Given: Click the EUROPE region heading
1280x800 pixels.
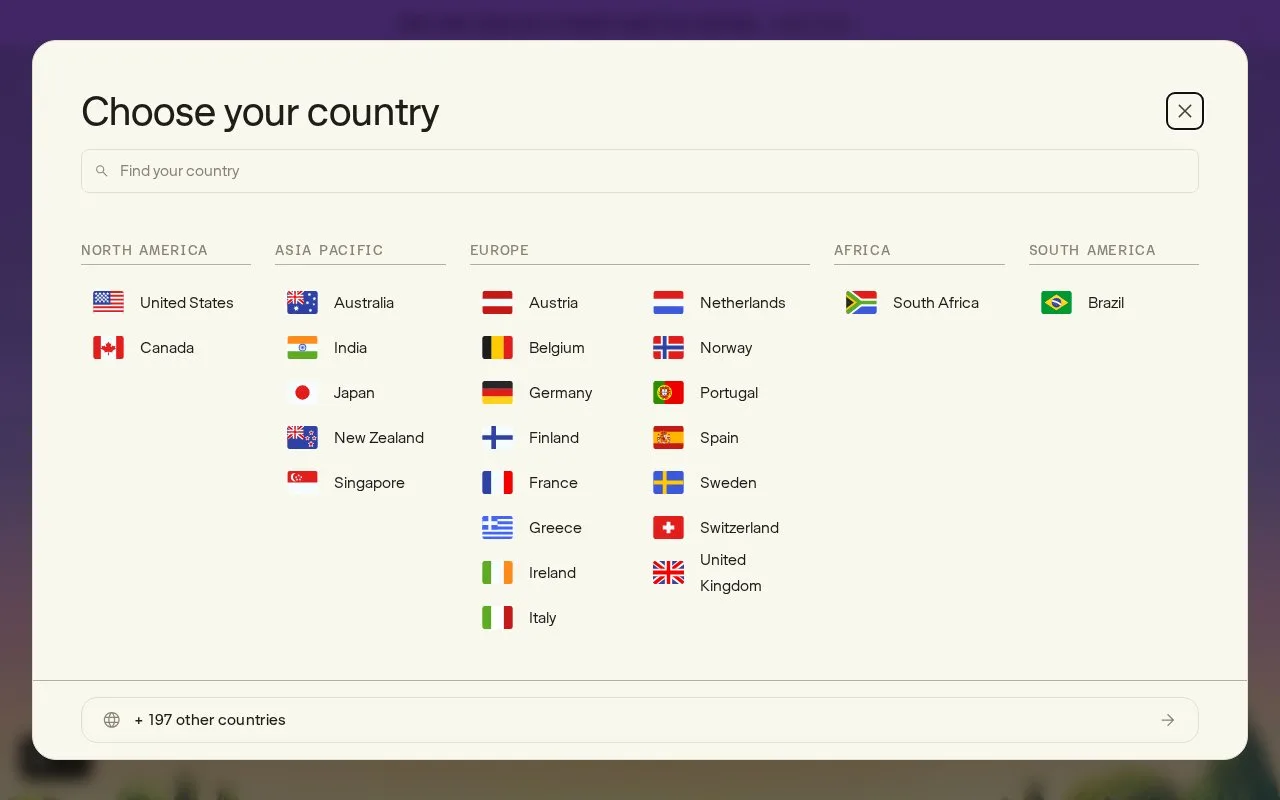Looking at the screenshot, I should point(499,250).
